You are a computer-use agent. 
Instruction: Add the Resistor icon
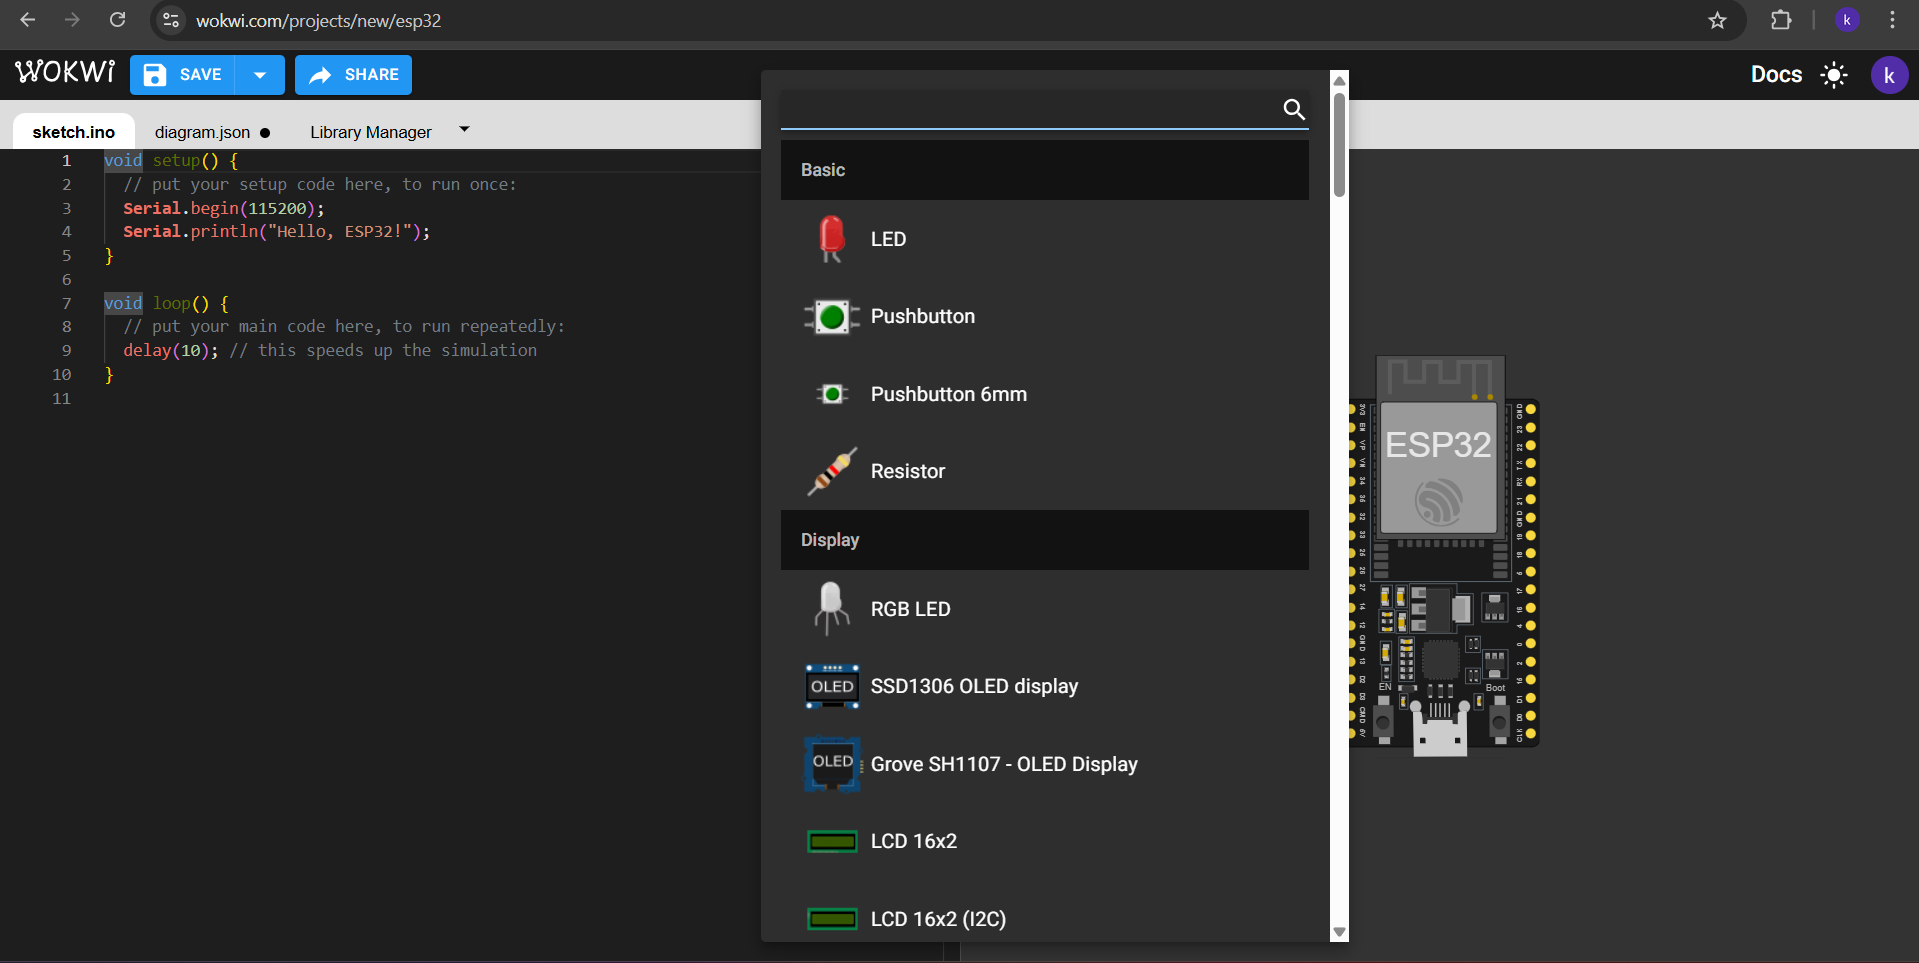tap(832, 471)
